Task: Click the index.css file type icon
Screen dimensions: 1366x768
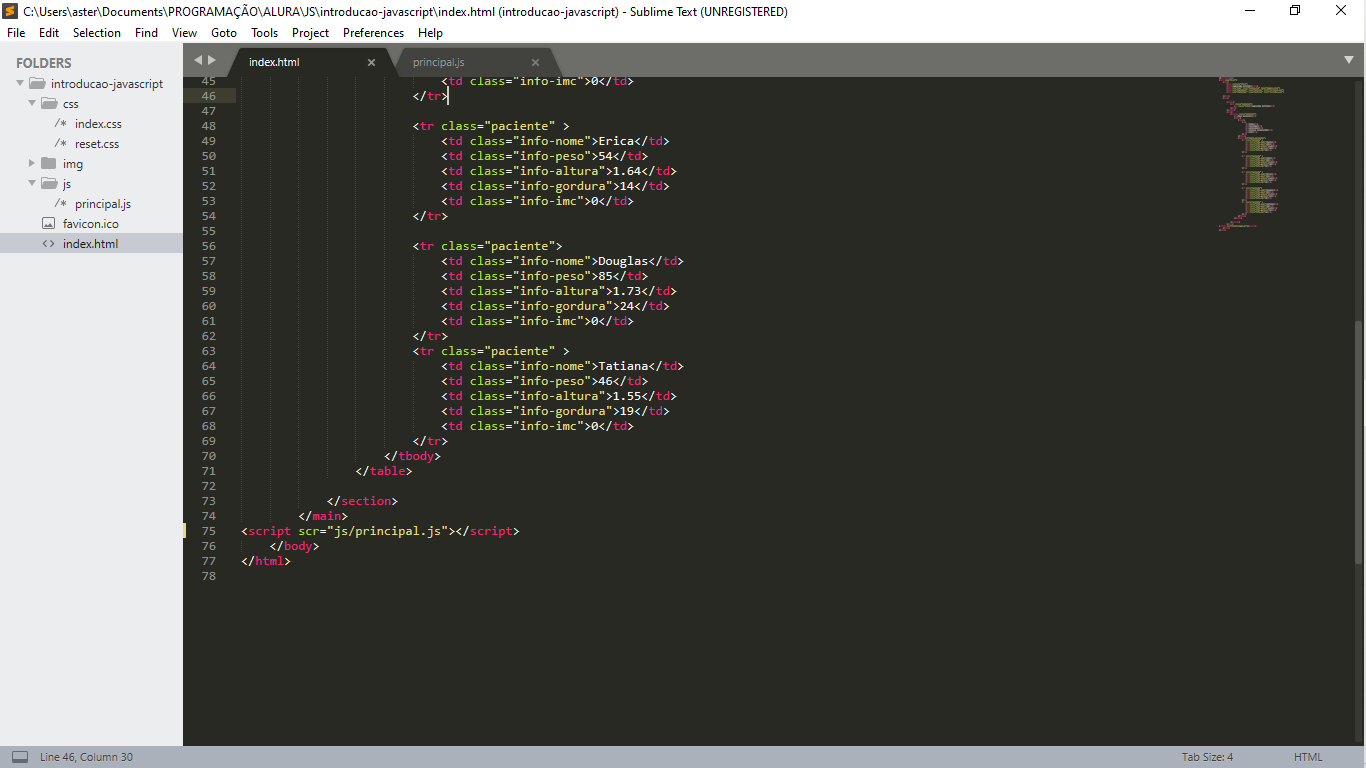Action: point(61,124)
